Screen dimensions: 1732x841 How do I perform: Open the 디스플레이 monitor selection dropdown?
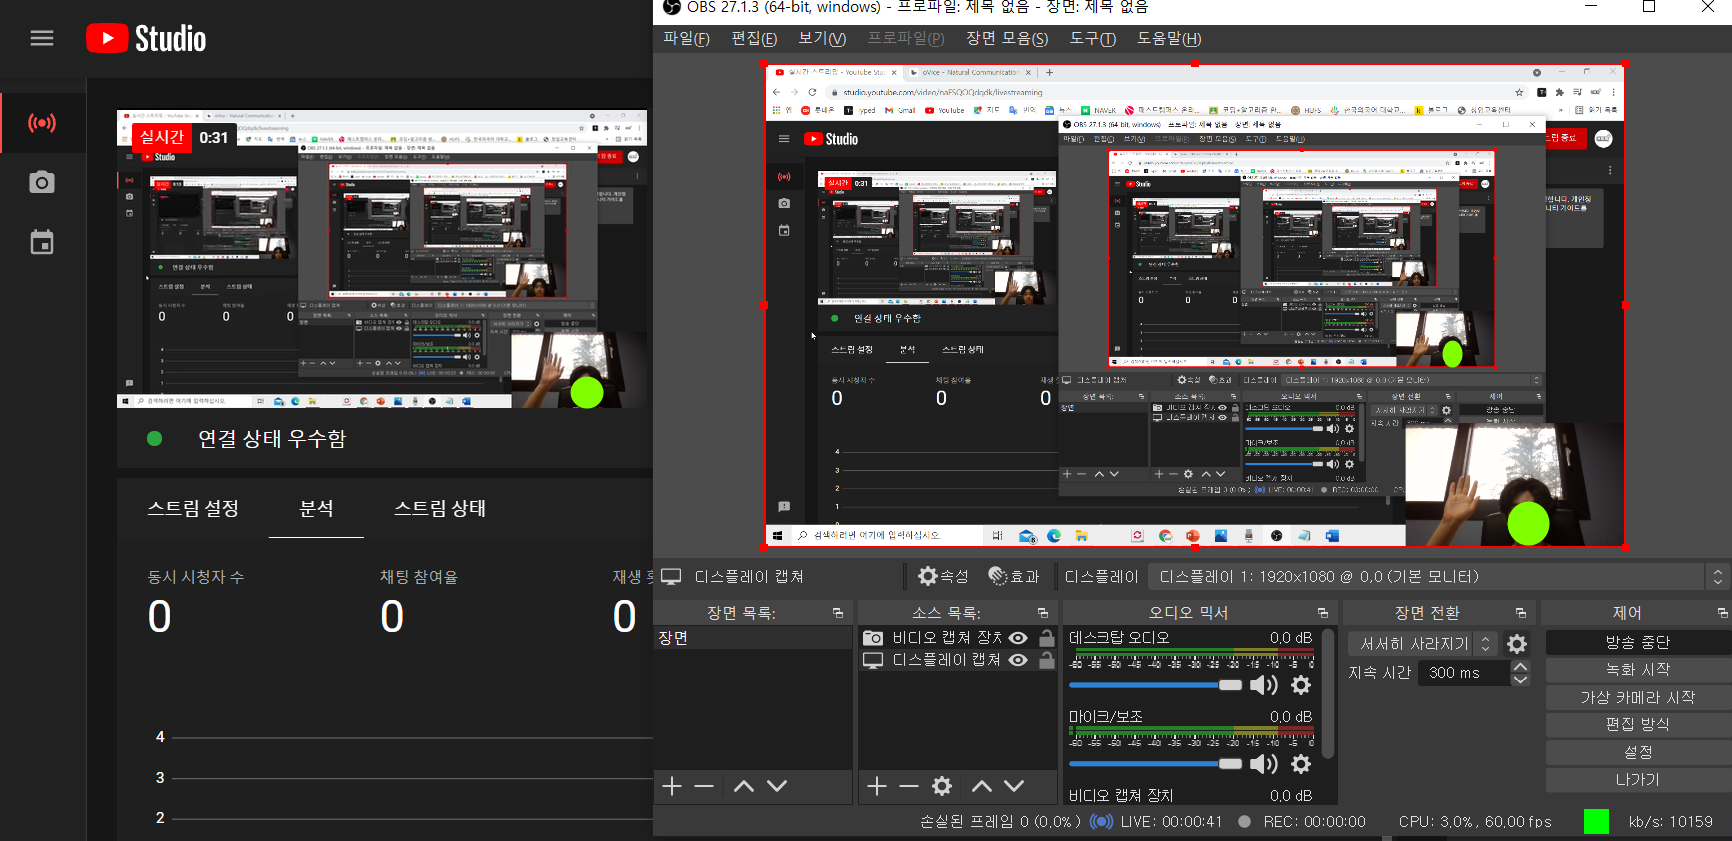[1438, 576]
